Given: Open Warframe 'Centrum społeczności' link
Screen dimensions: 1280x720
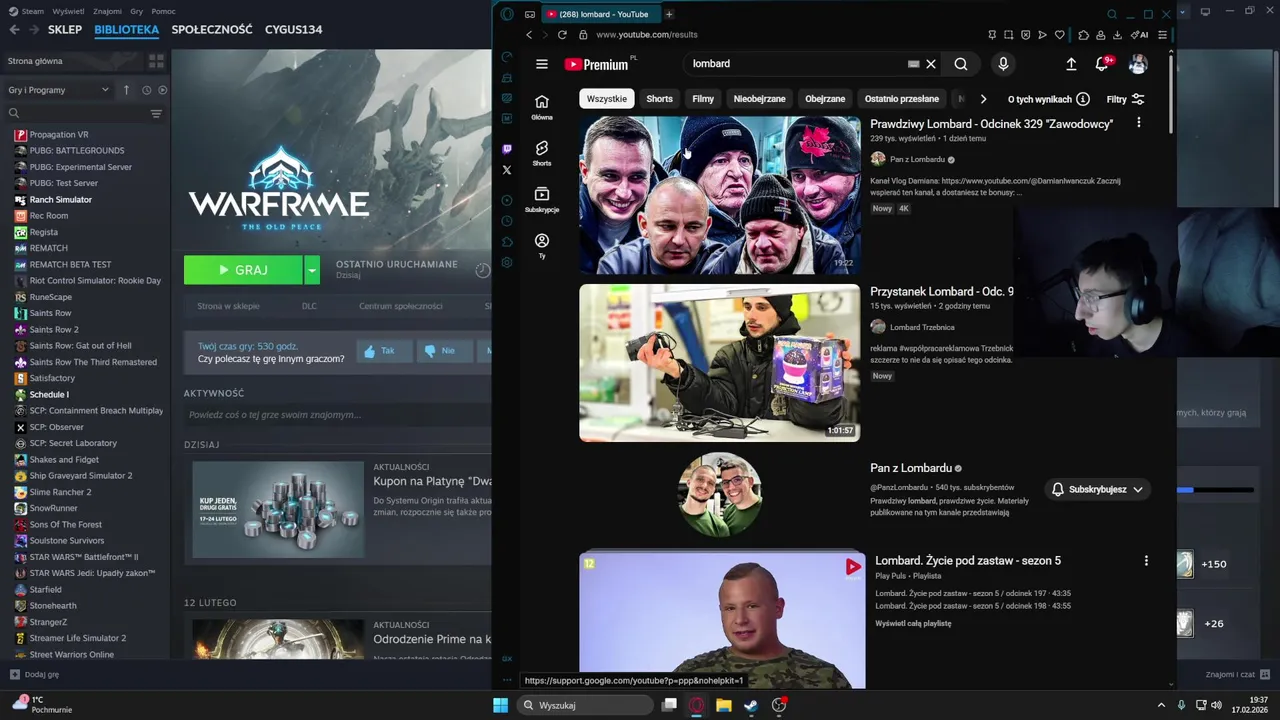Looking at the screenshot, I should click(400, 306).
